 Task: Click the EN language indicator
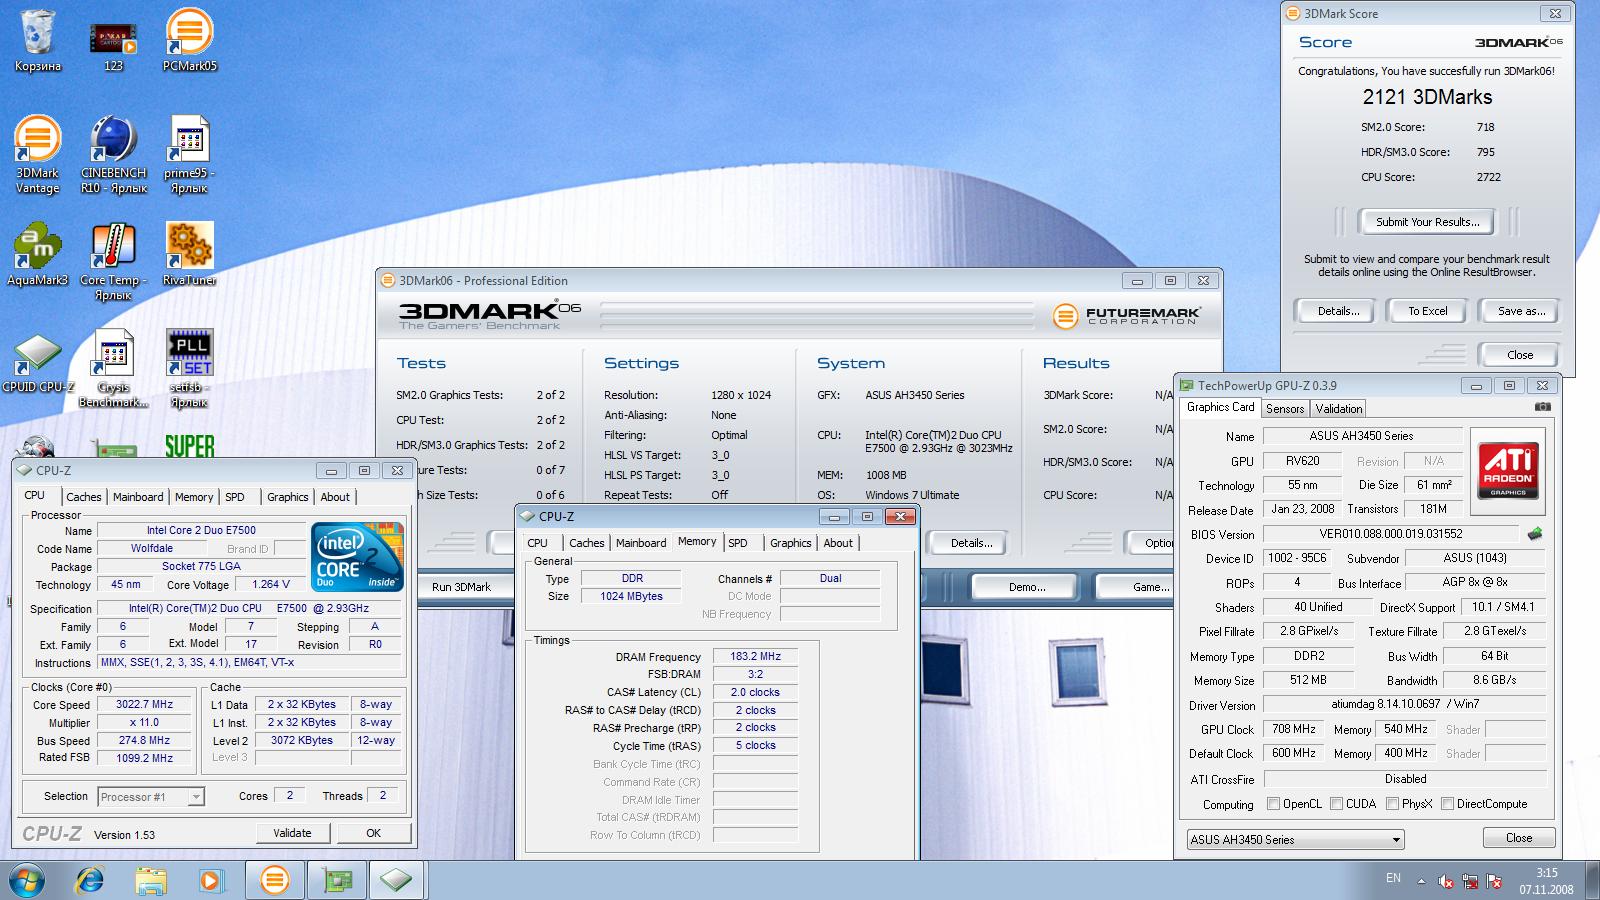(1393, 878)
